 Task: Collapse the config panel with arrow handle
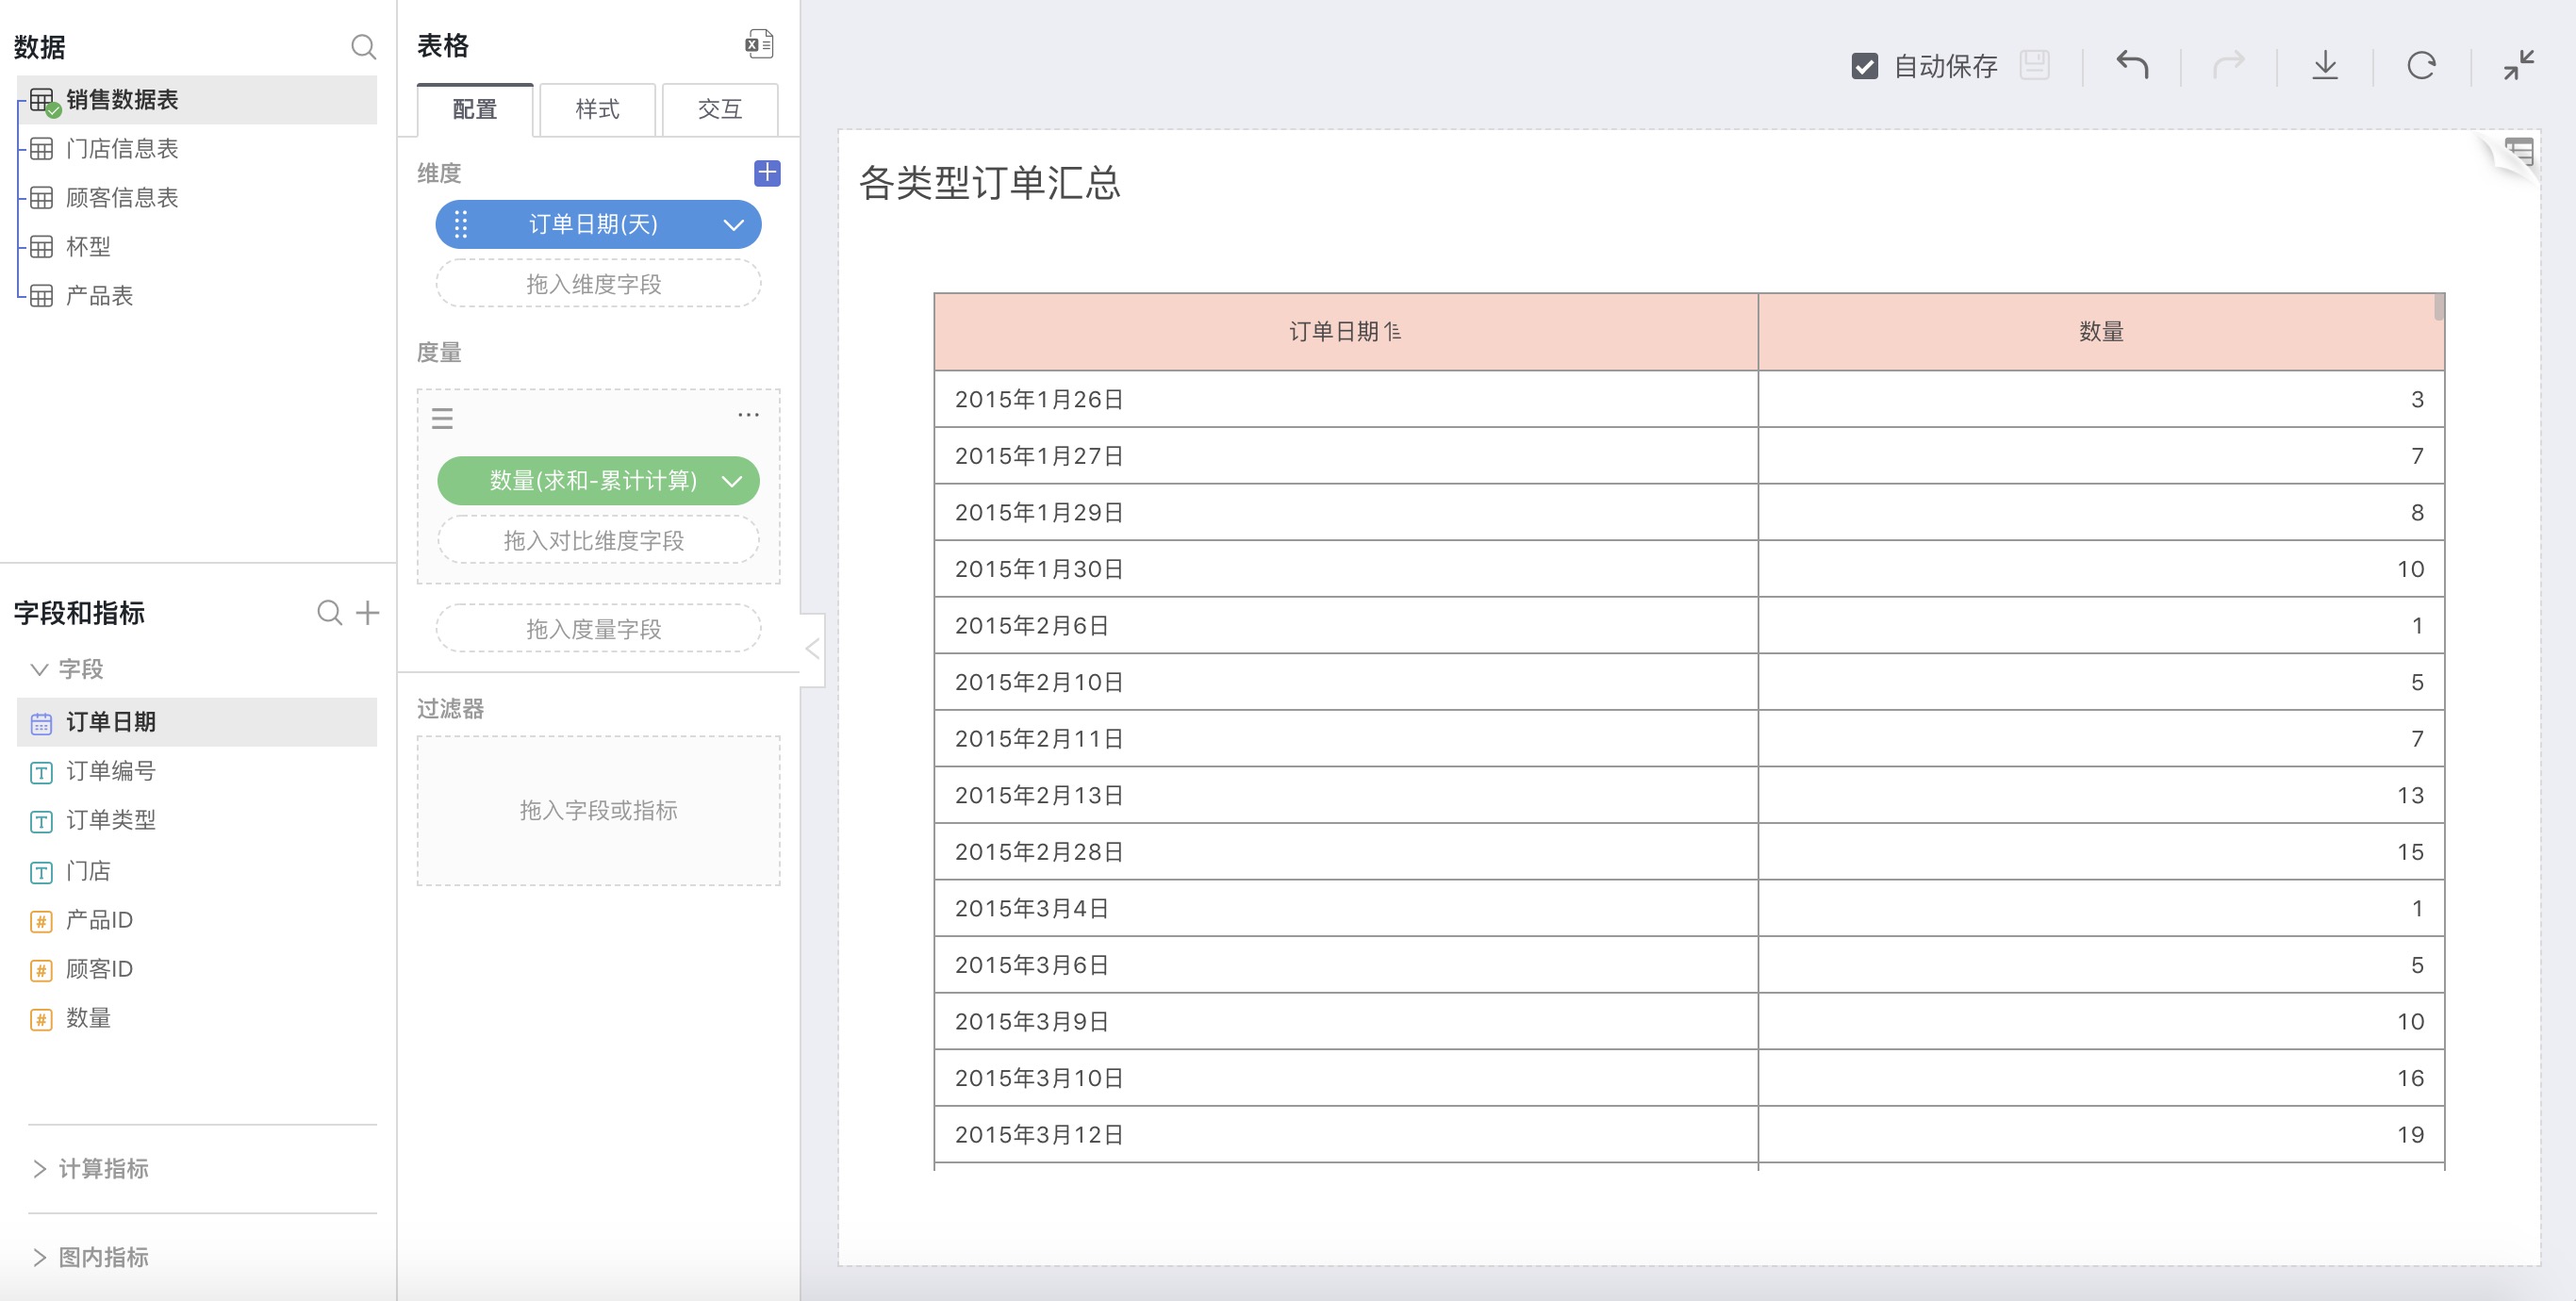(813, 649)
